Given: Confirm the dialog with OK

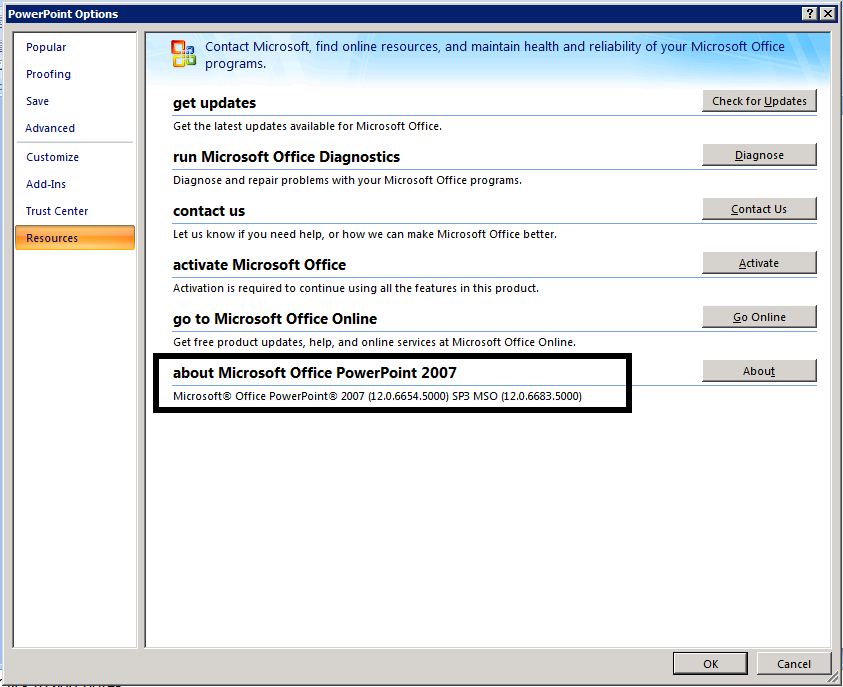Looking at the screenshot, I should point(710,663).
